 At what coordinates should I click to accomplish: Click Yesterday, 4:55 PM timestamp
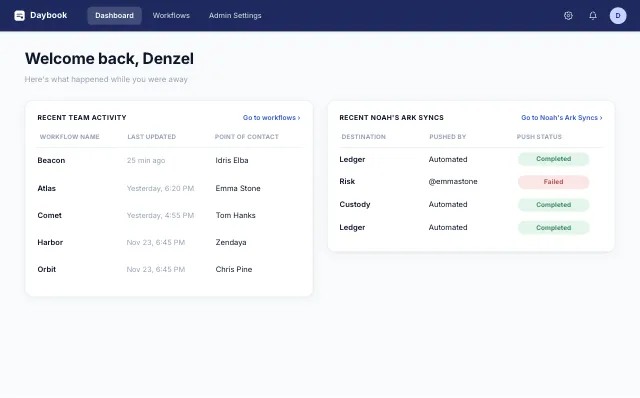[160, 215]
